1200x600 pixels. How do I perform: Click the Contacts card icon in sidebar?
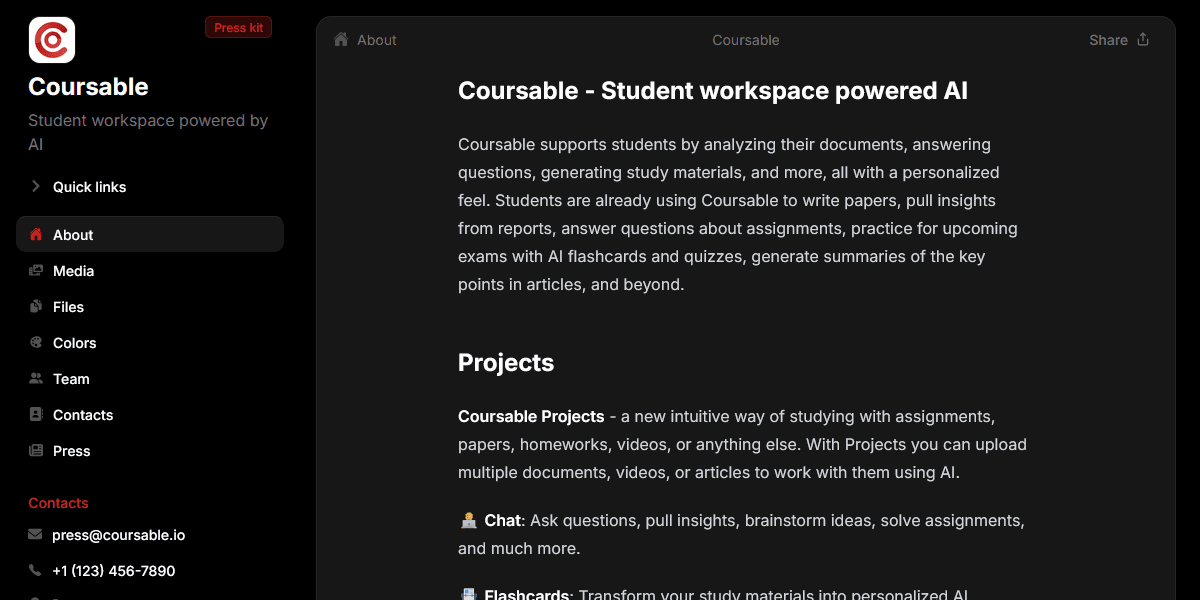pyautogui.click(x=36, y=415)
